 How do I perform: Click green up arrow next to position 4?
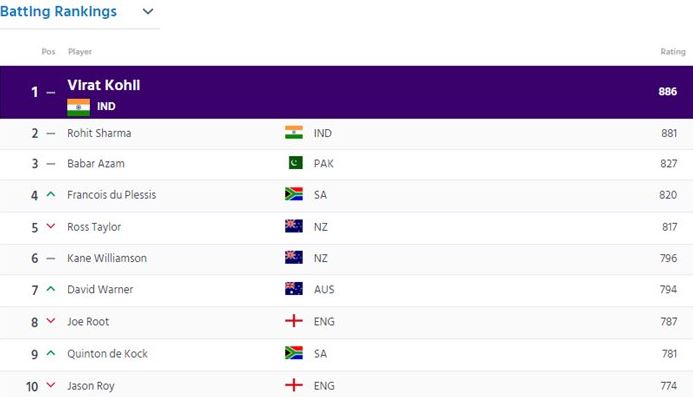pyautogui.click(x=51, y=194)
